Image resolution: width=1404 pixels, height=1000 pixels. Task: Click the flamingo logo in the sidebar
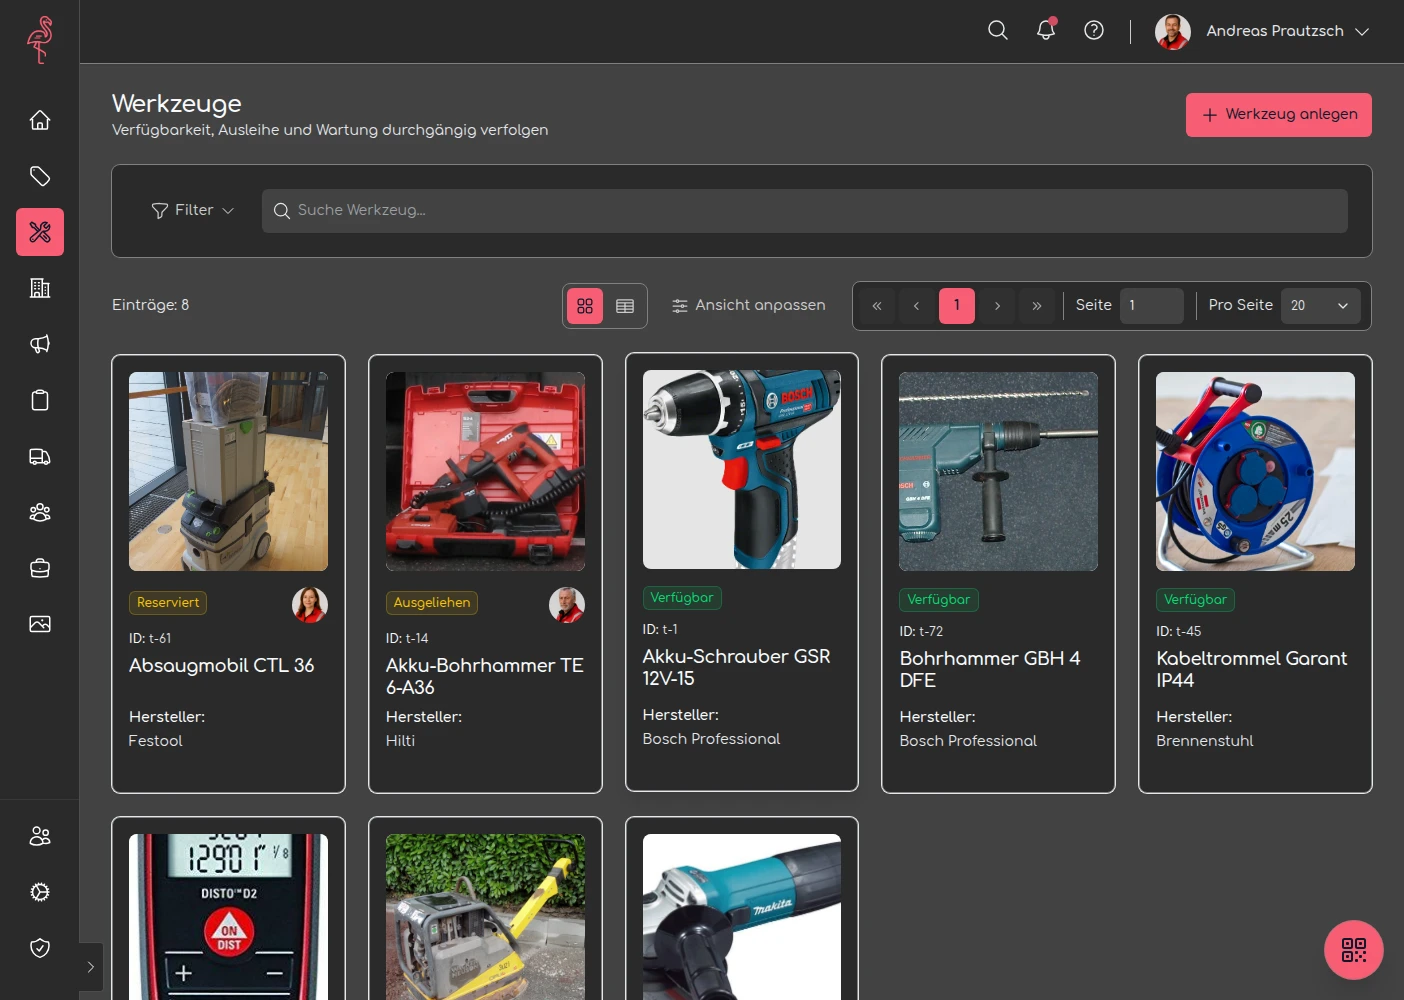click(40, 39)
